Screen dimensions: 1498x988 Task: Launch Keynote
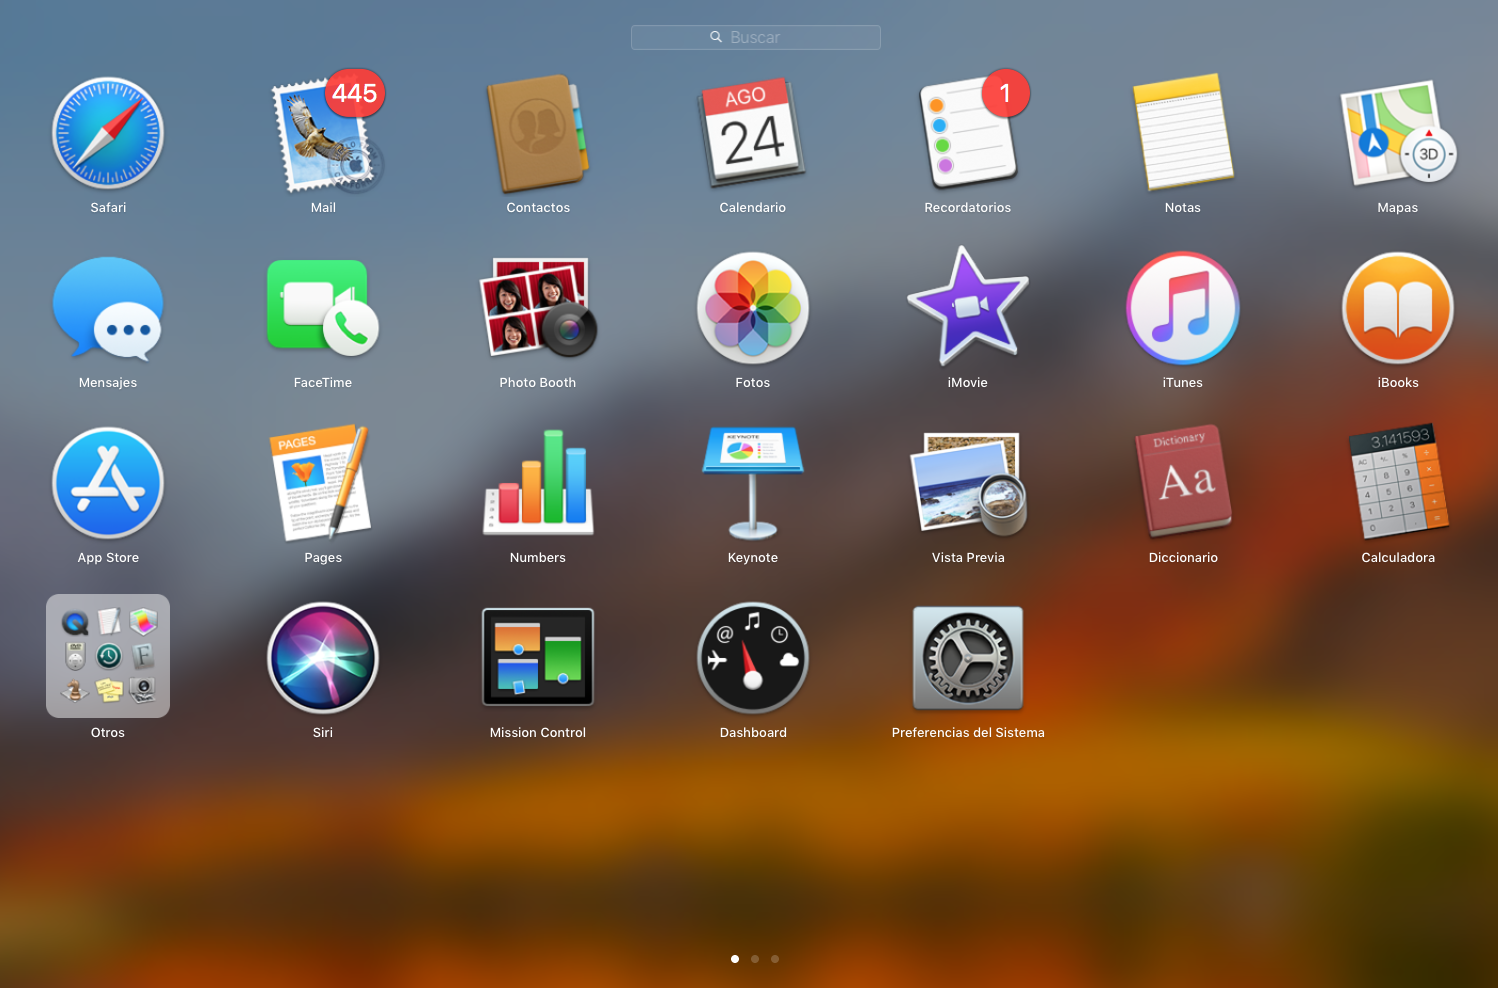tap(753, 483)
